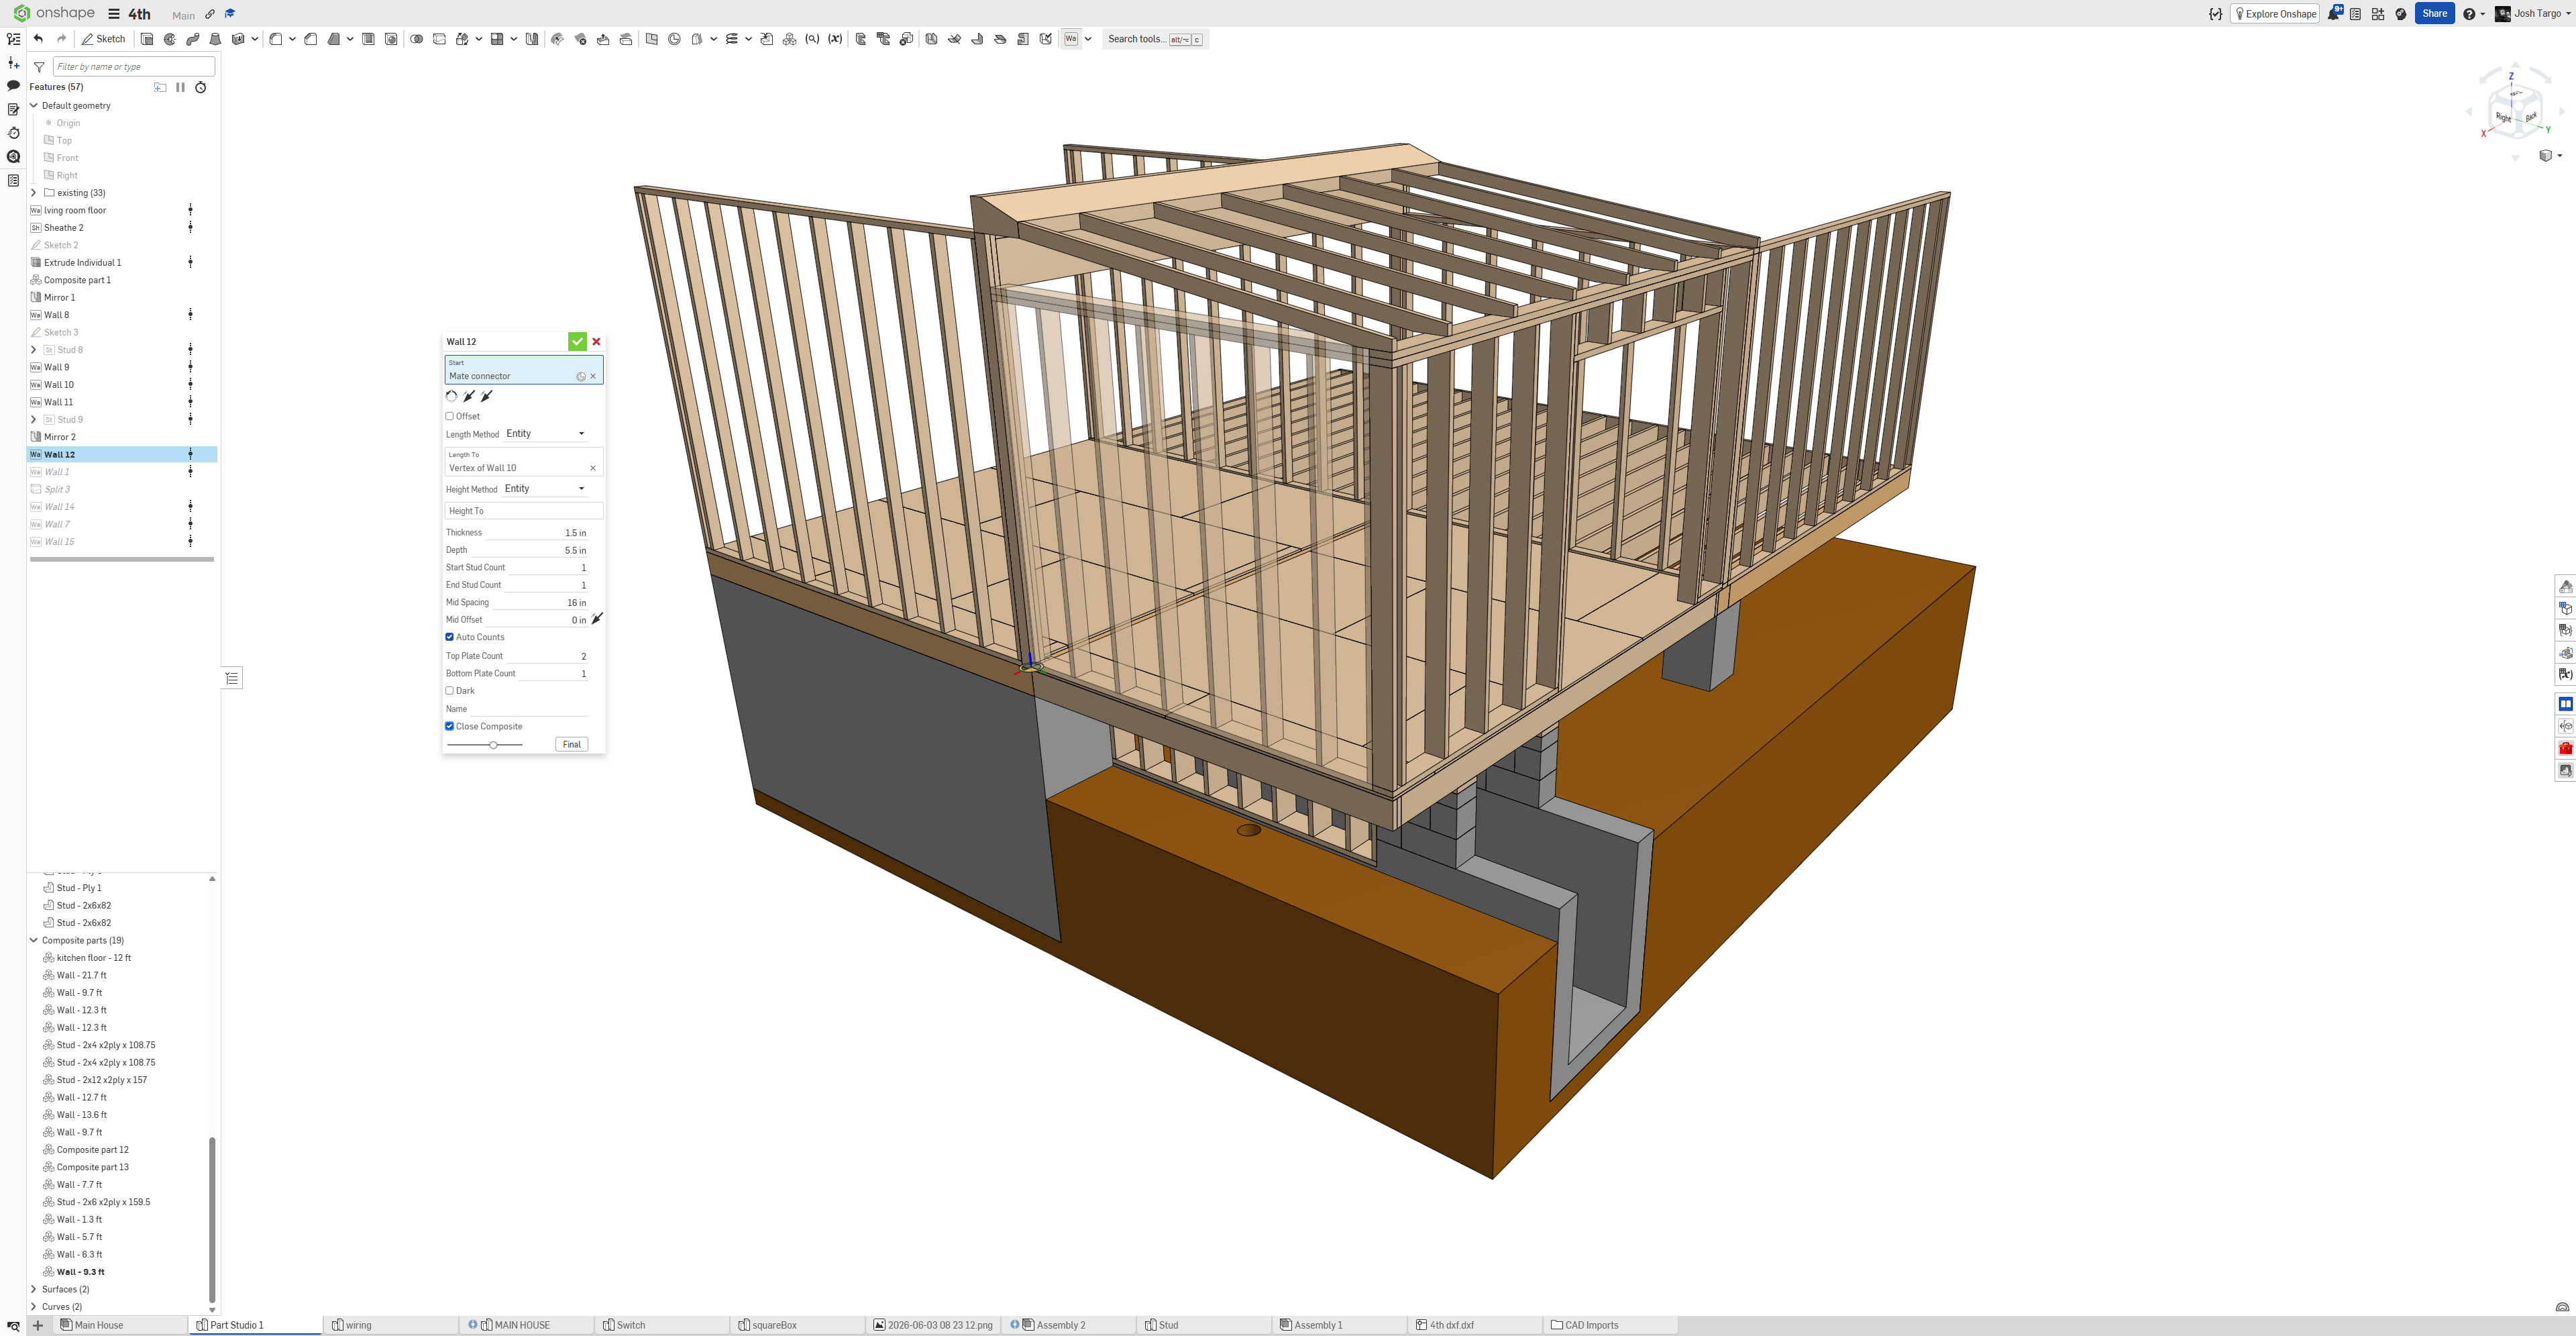
Task: Pause feature regeneration with the pause icon
Action: tap(180, 87)
